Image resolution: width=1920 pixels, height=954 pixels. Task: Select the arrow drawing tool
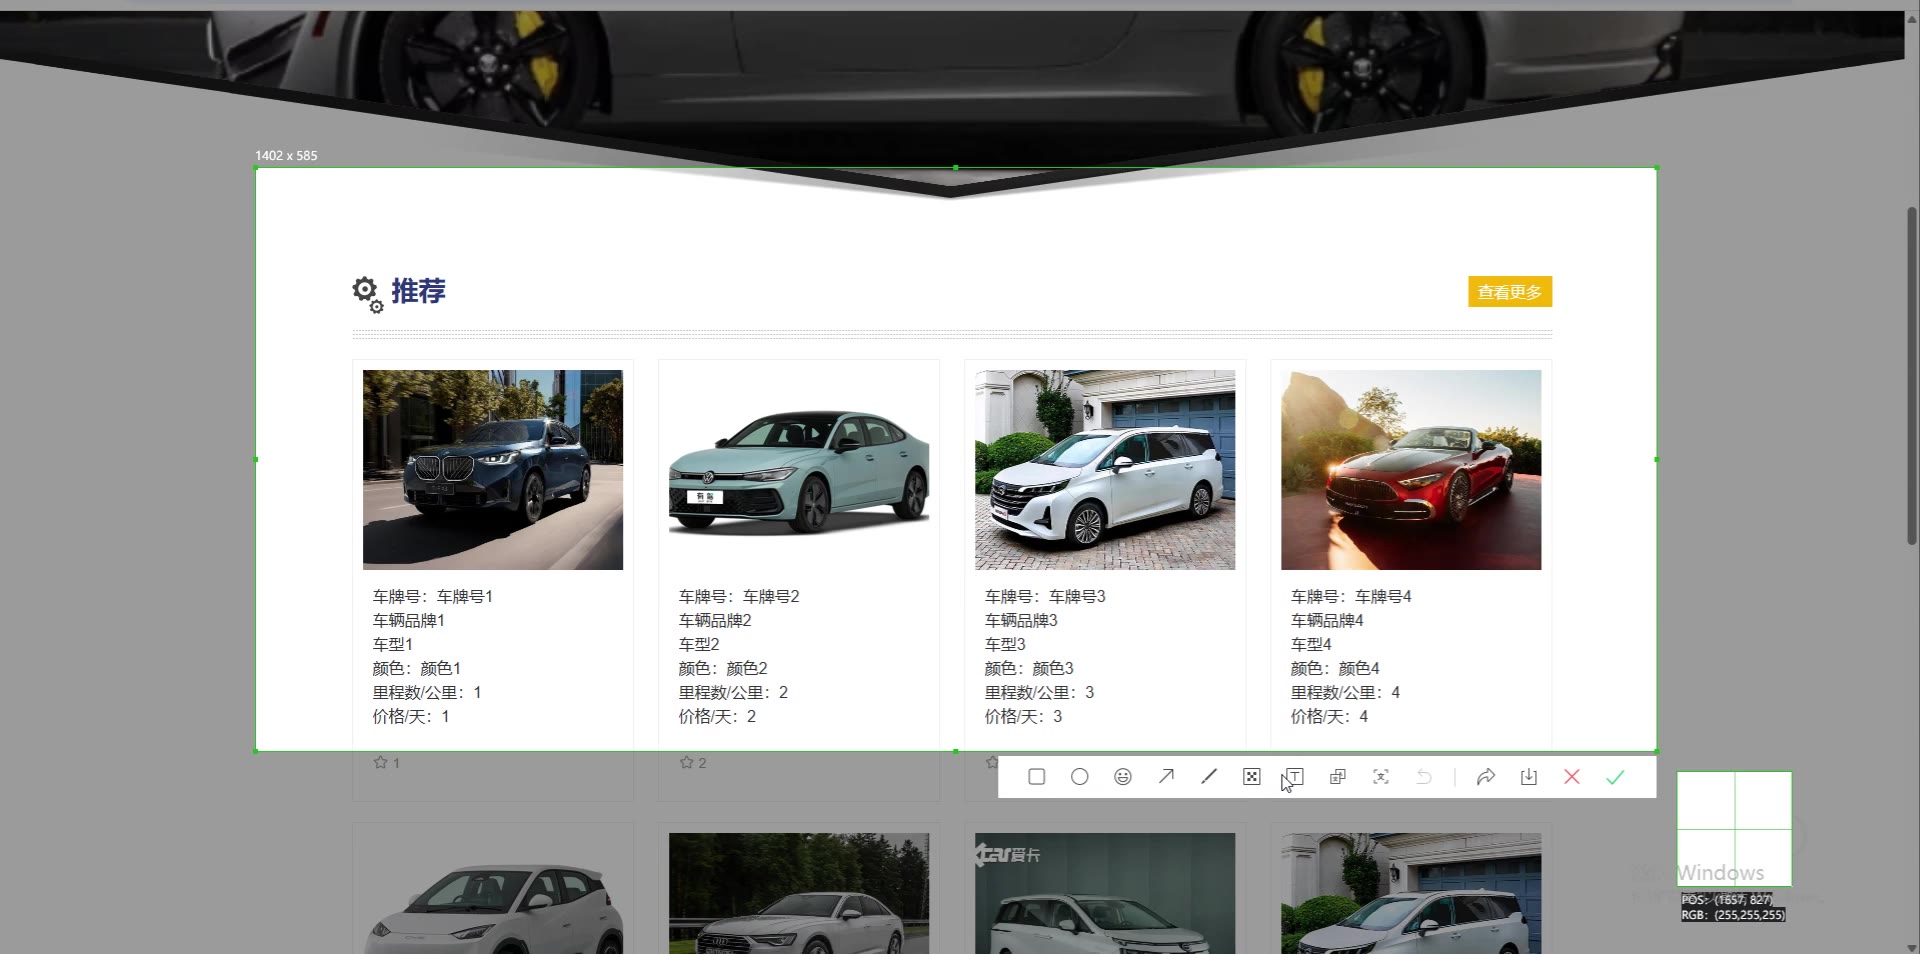[x=1166, y=777]
